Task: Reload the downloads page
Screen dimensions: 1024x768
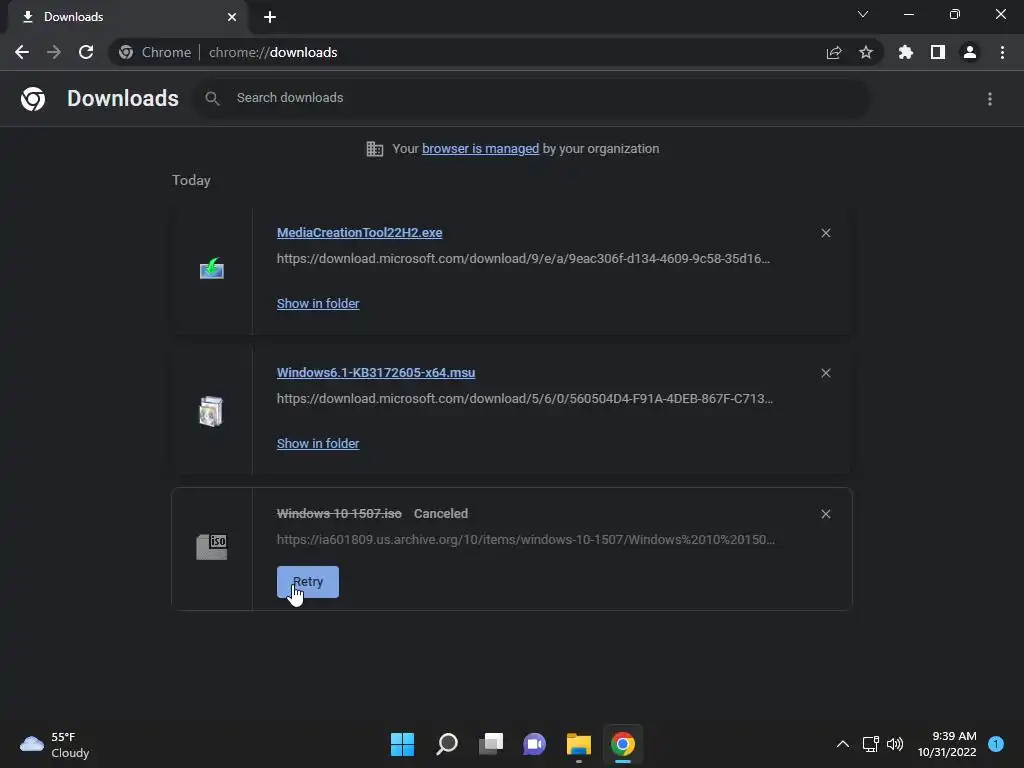Action: (x=86, y=52)
